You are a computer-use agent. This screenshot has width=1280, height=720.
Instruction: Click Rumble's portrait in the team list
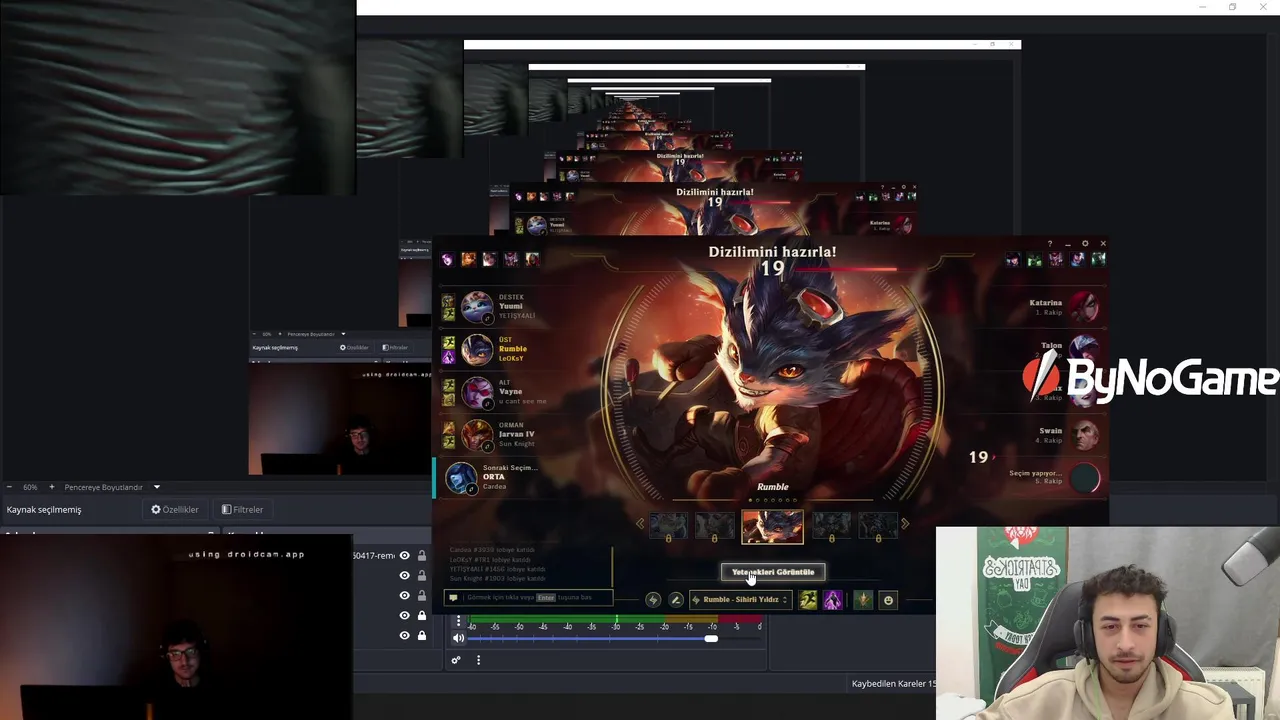click(477, 349)
